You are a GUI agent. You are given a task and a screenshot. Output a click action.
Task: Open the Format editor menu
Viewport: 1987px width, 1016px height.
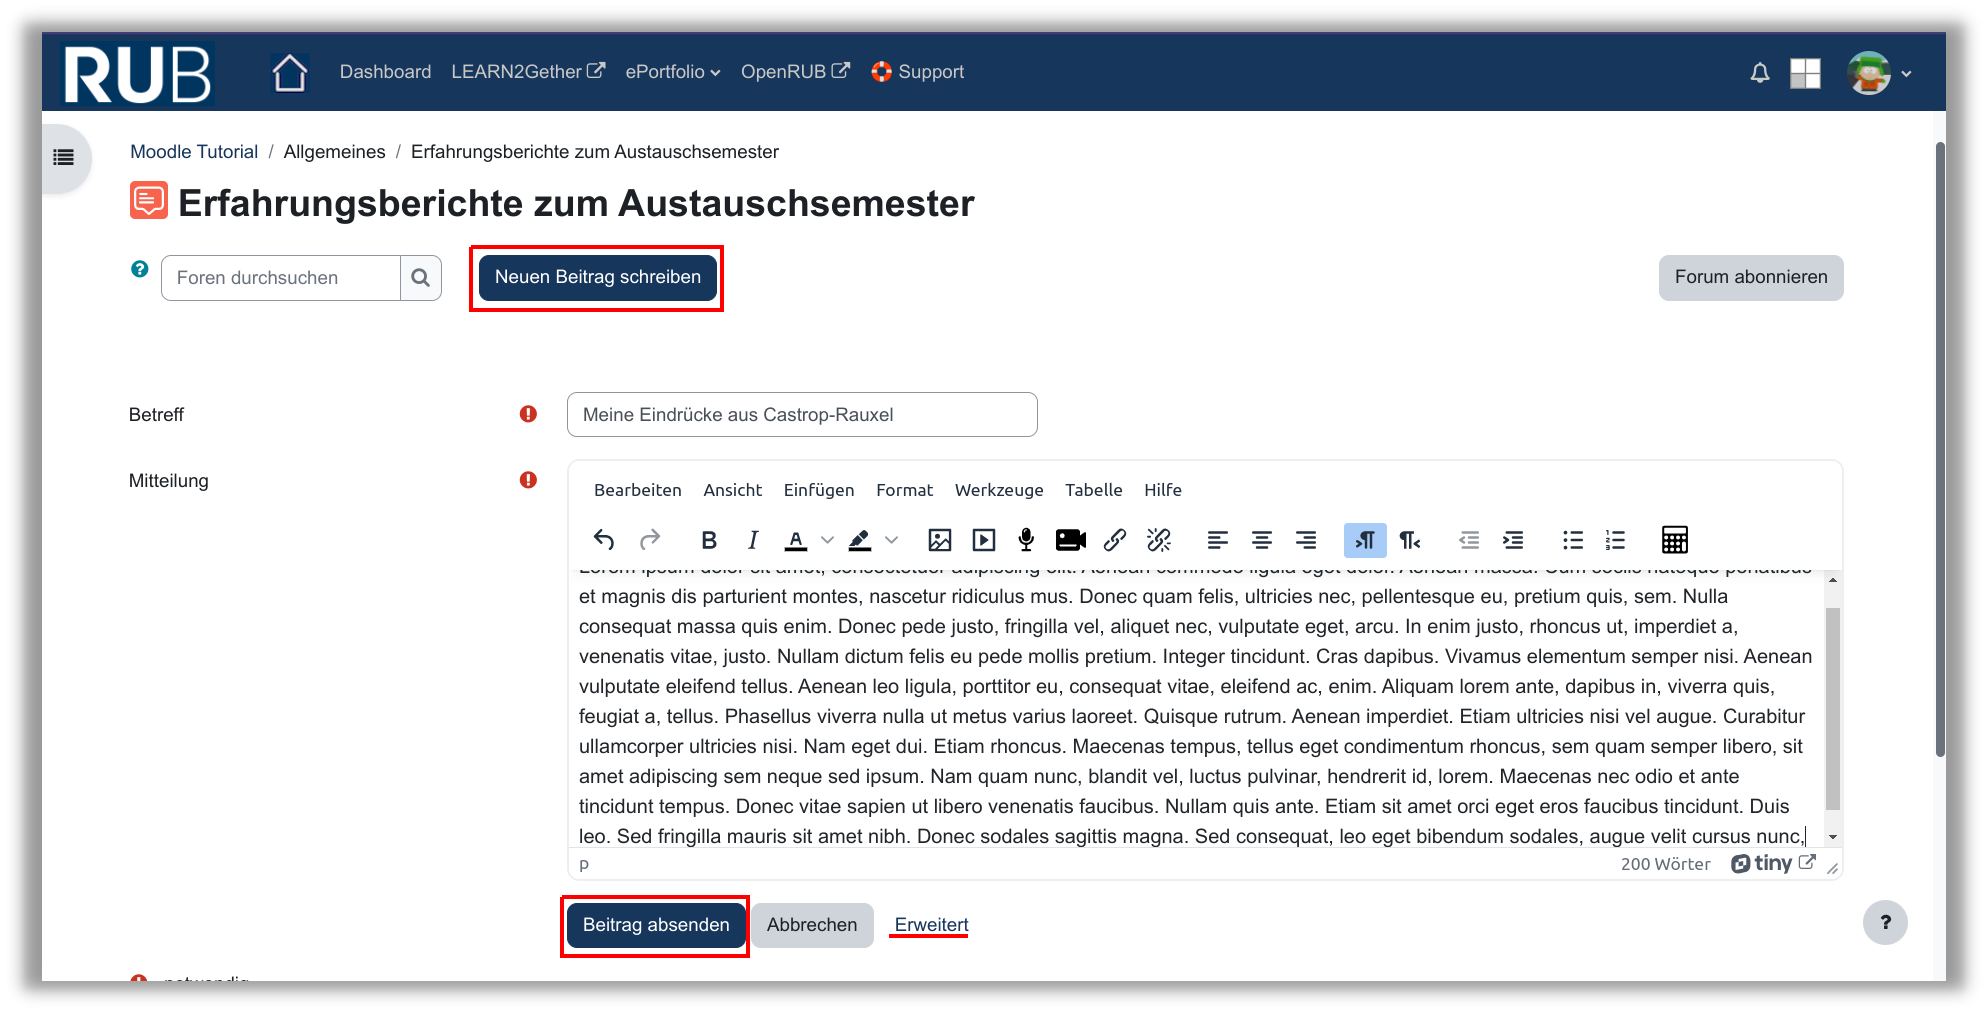point(904,490)
